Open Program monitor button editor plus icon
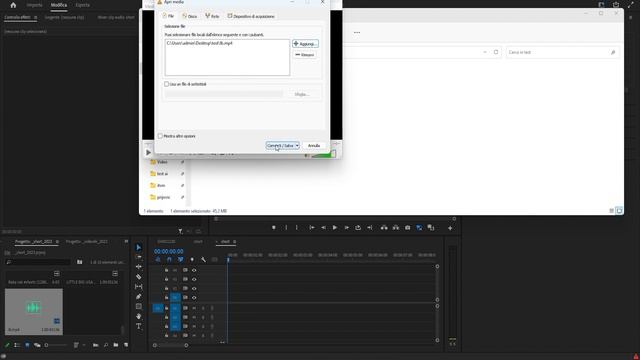Screen dimensions: 640x360 [450, 228]
